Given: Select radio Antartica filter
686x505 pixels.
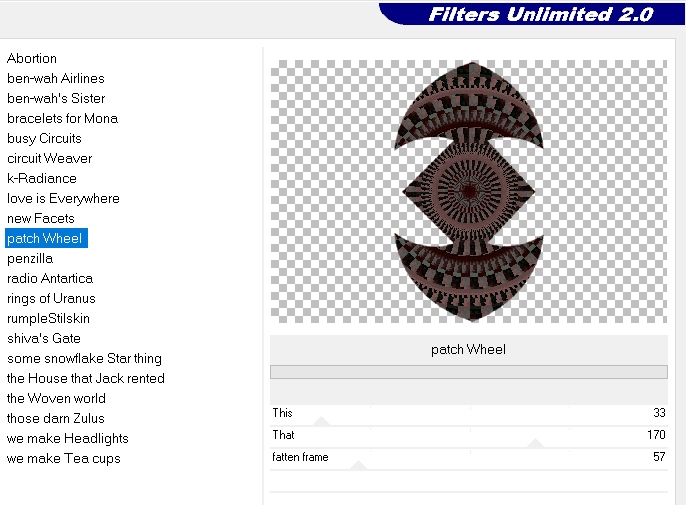Looking at the screenshot, I should pos(50,278).
